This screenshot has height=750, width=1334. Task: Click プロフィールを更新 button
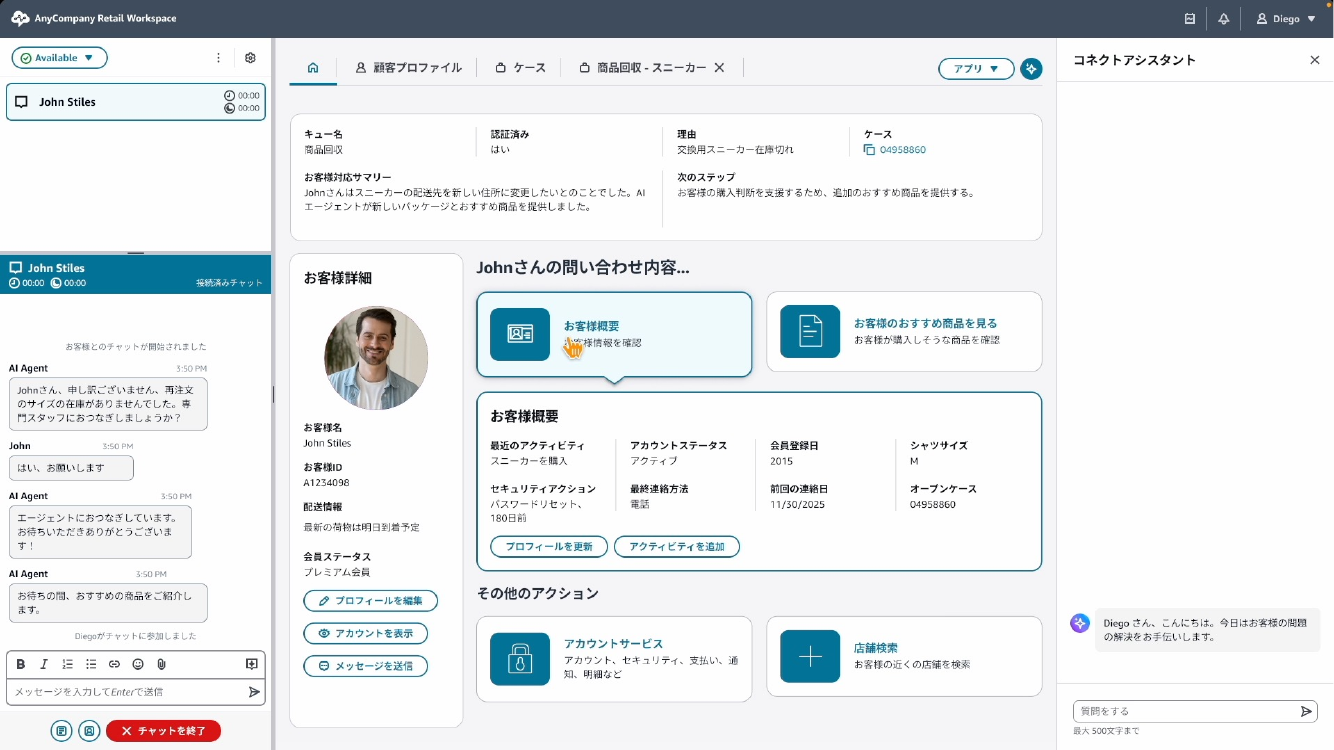pos(549,547)
